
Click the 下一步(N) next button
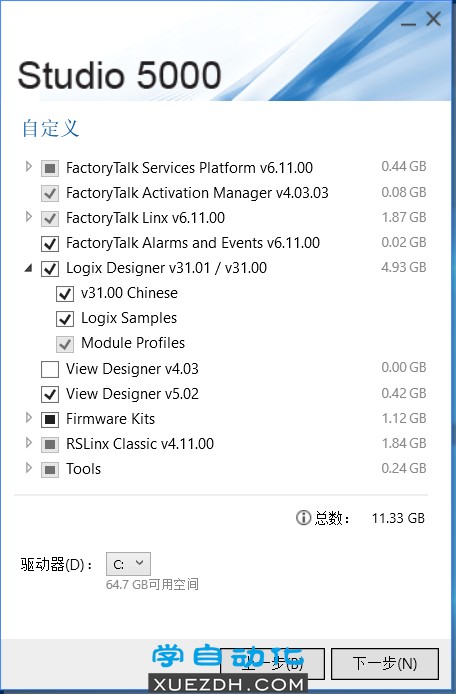click(385, 663)
